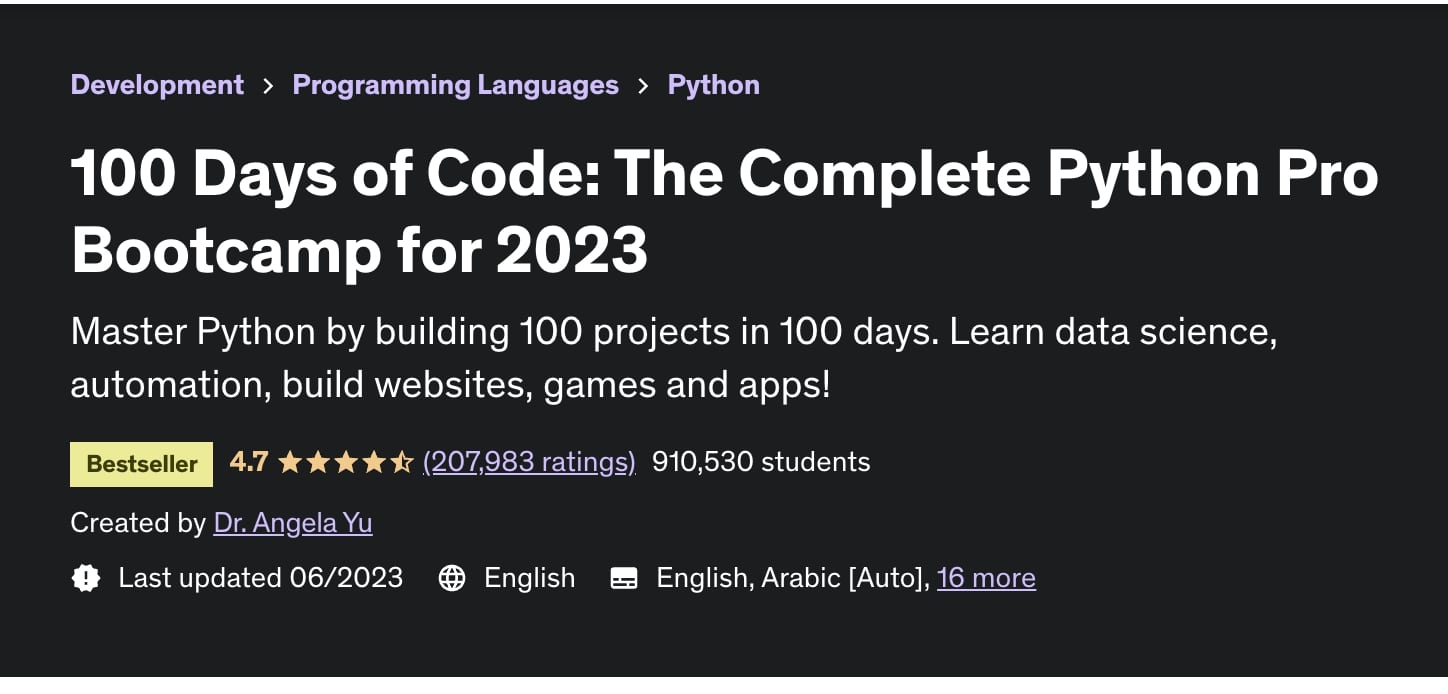Go to Programming Languages breadcrumb
This screenshot has height=694, width=1448.
point(455,85)
